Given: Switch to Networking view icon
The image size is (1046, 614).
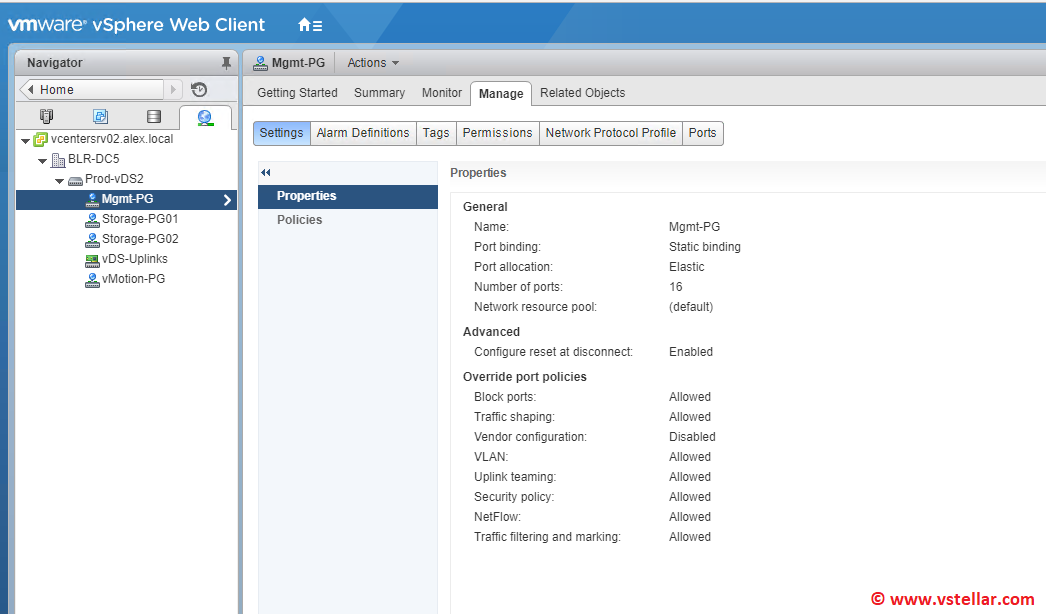Looking at the screenshot, I should [x=205, y=117].
